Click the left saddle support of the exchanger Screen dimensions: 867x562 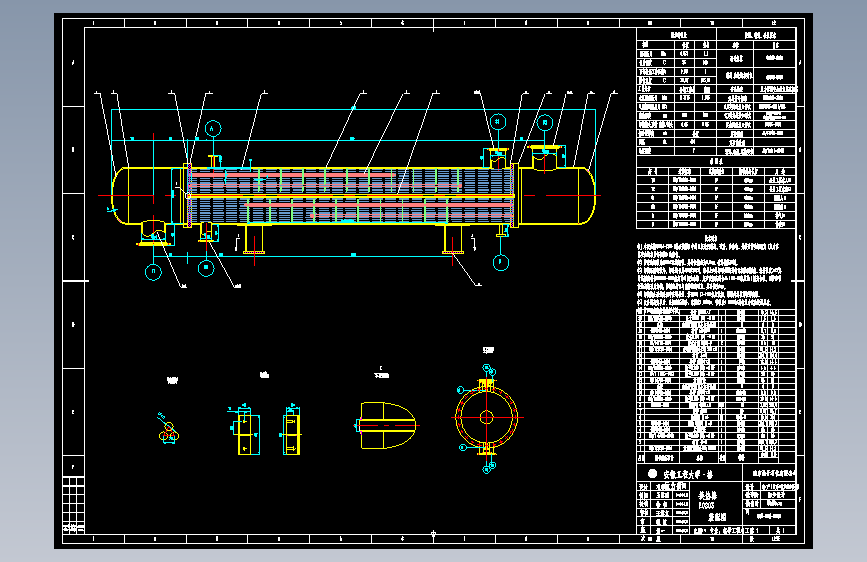pyautogui.click(x=254, y=239)
